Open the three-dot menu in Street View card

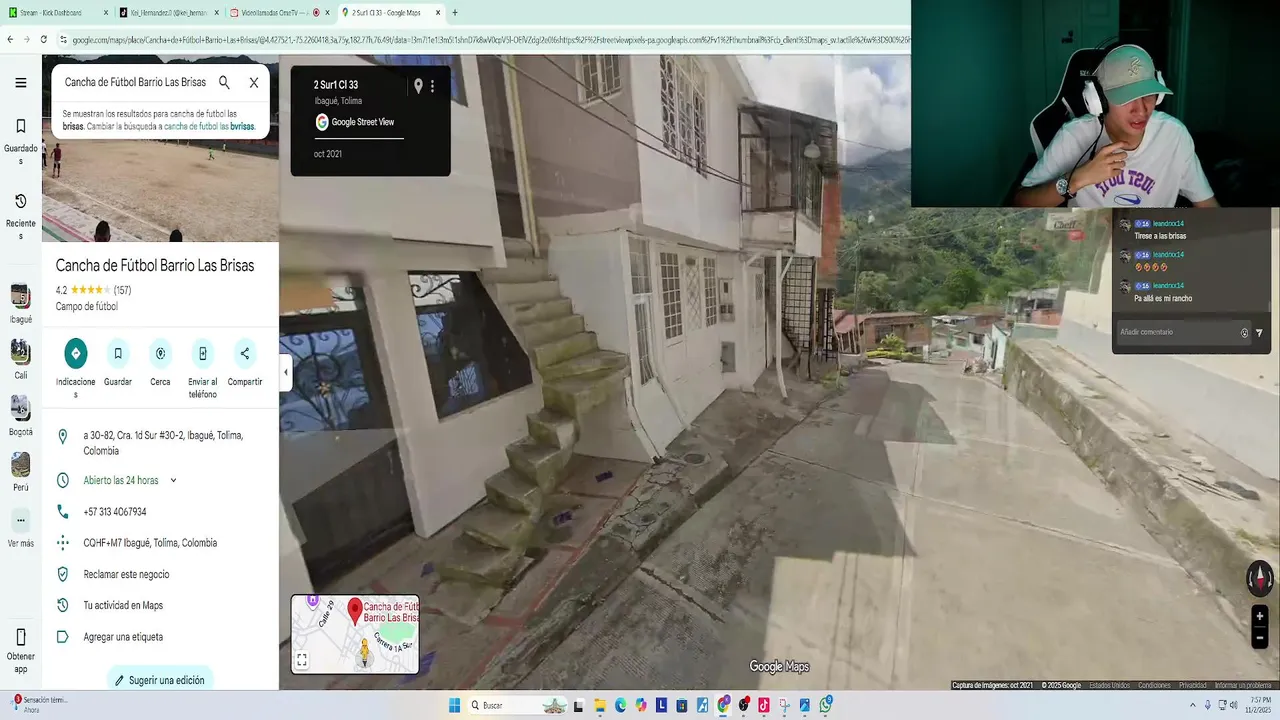(432, 86)
